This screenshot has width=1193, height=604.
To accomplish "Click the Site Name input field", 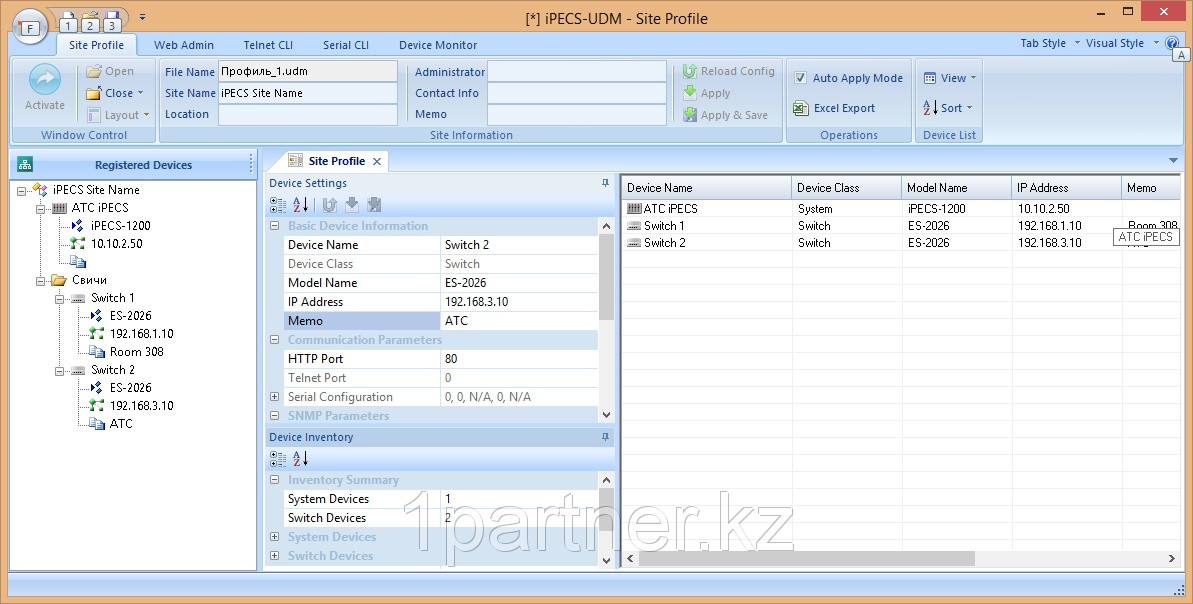I will [x=307, y=93].
